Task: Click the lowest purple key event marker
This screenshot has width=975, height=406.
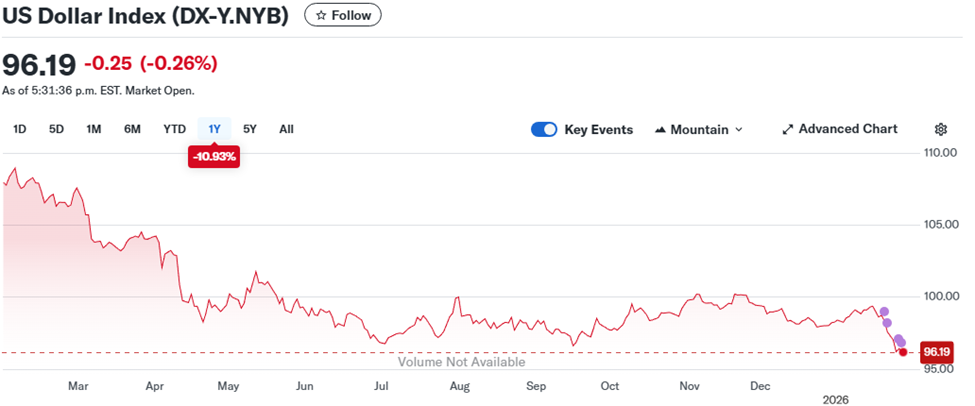Action: click(x=901, y=343)
